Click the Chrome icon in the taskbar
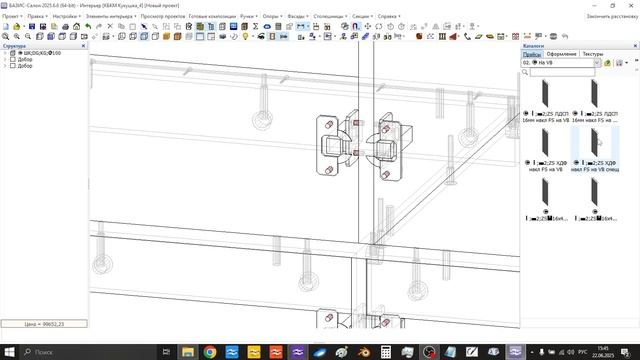This screenshot has height=360, width=640. coord(210,352)
